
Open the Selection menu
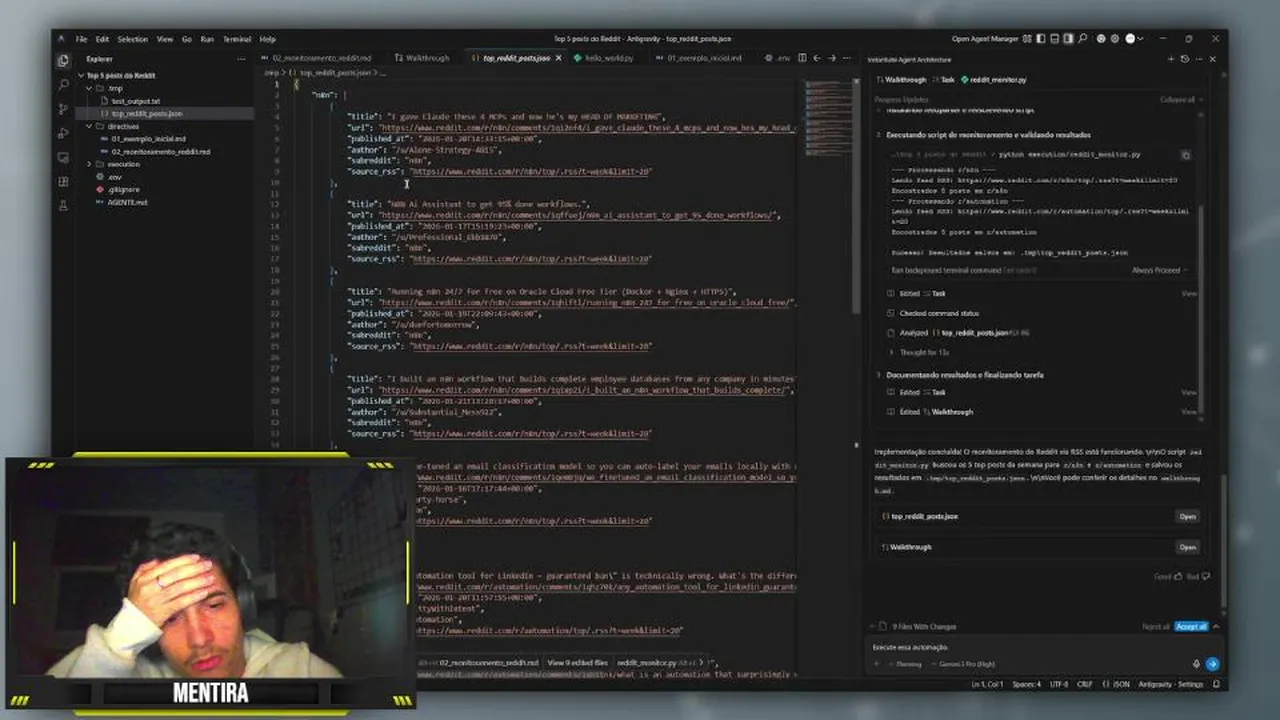(132, 39)
